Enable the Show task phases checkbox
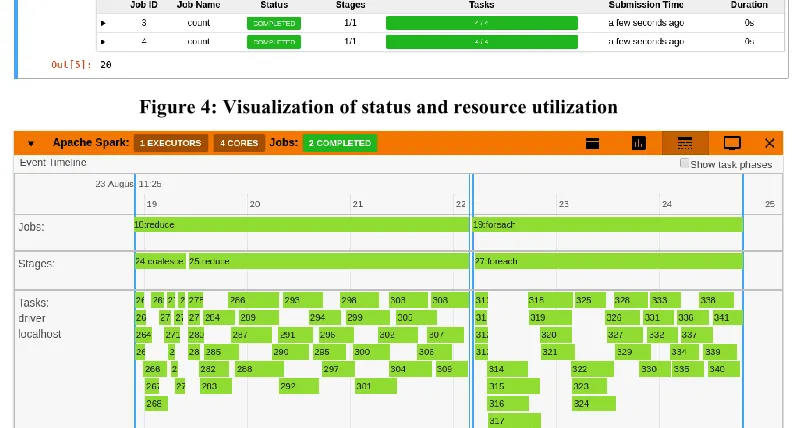Screen dimensions: 792x428 [x=684, y=163]
